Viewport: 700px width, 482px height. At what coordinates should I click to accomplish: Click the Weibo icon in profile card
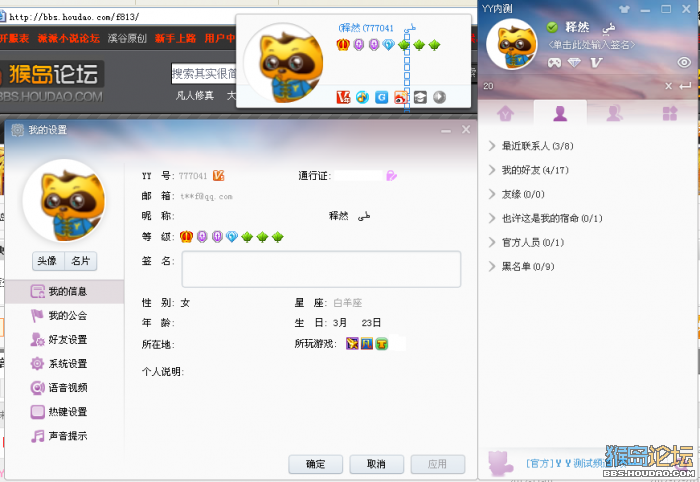click(401, 97)
